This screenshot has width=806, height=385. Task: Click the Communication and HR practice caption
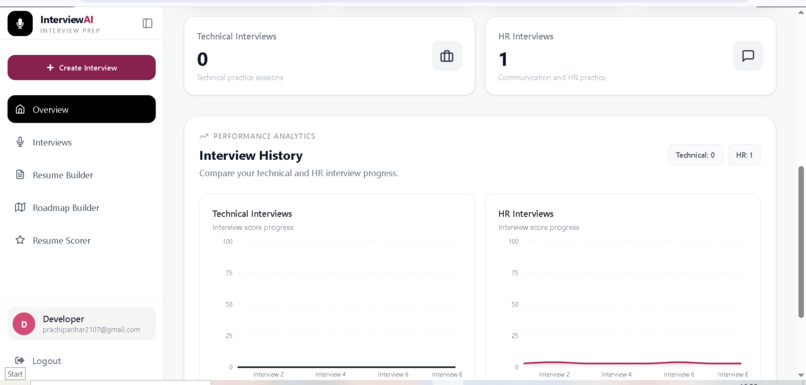click(552, 78)
